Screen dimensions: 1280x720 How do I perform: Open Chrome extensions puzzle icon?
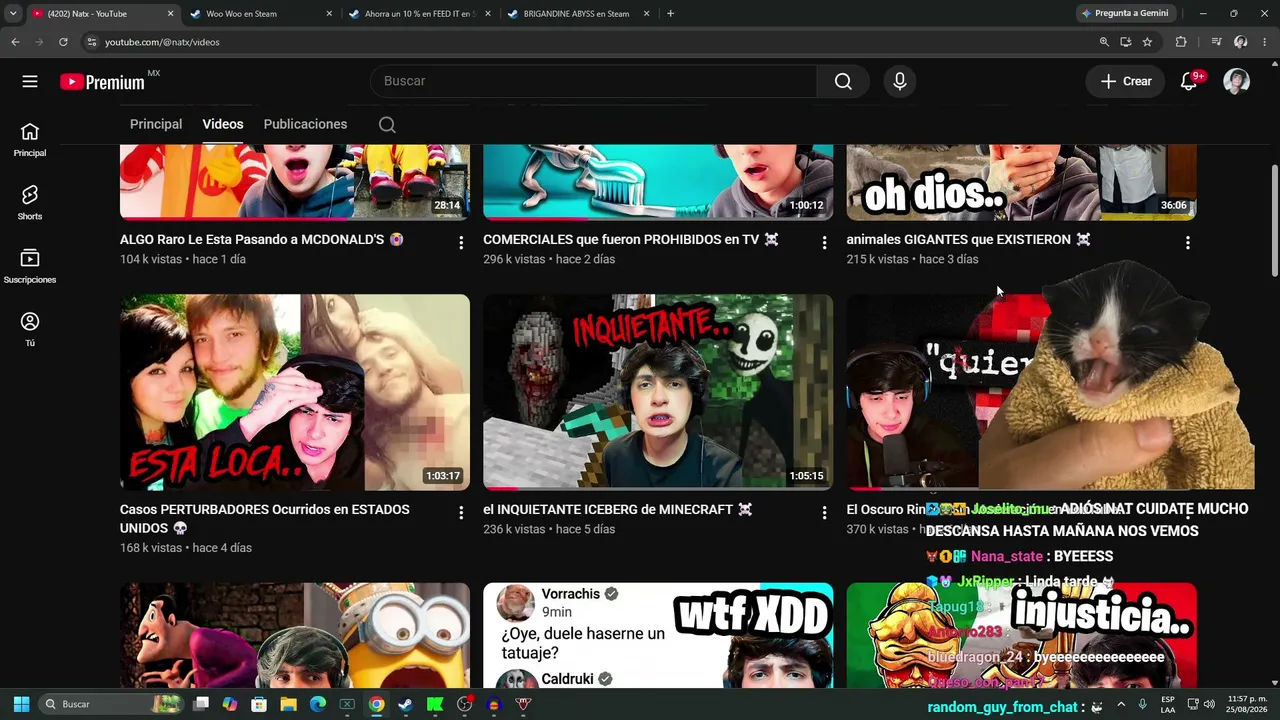[1181, 42]
